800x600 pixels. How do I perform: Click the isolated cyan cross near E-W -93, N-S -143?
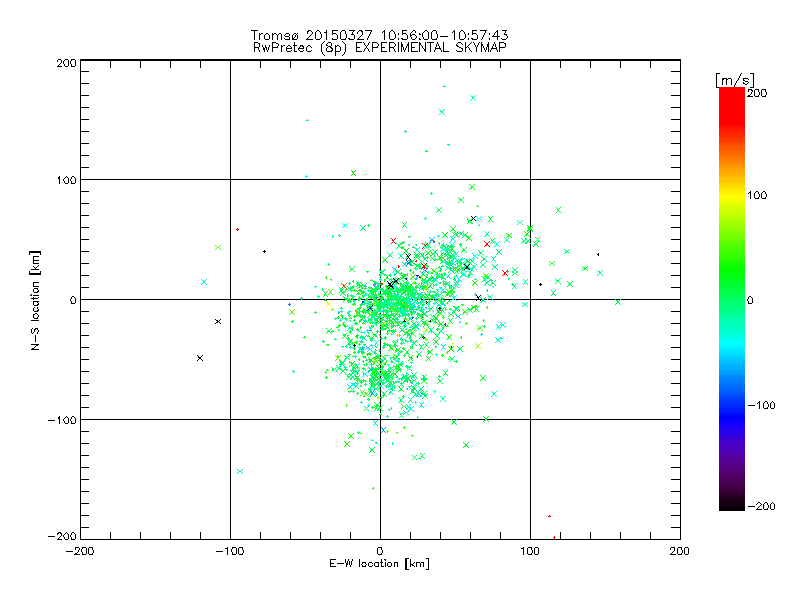click(x=240, y=471)
